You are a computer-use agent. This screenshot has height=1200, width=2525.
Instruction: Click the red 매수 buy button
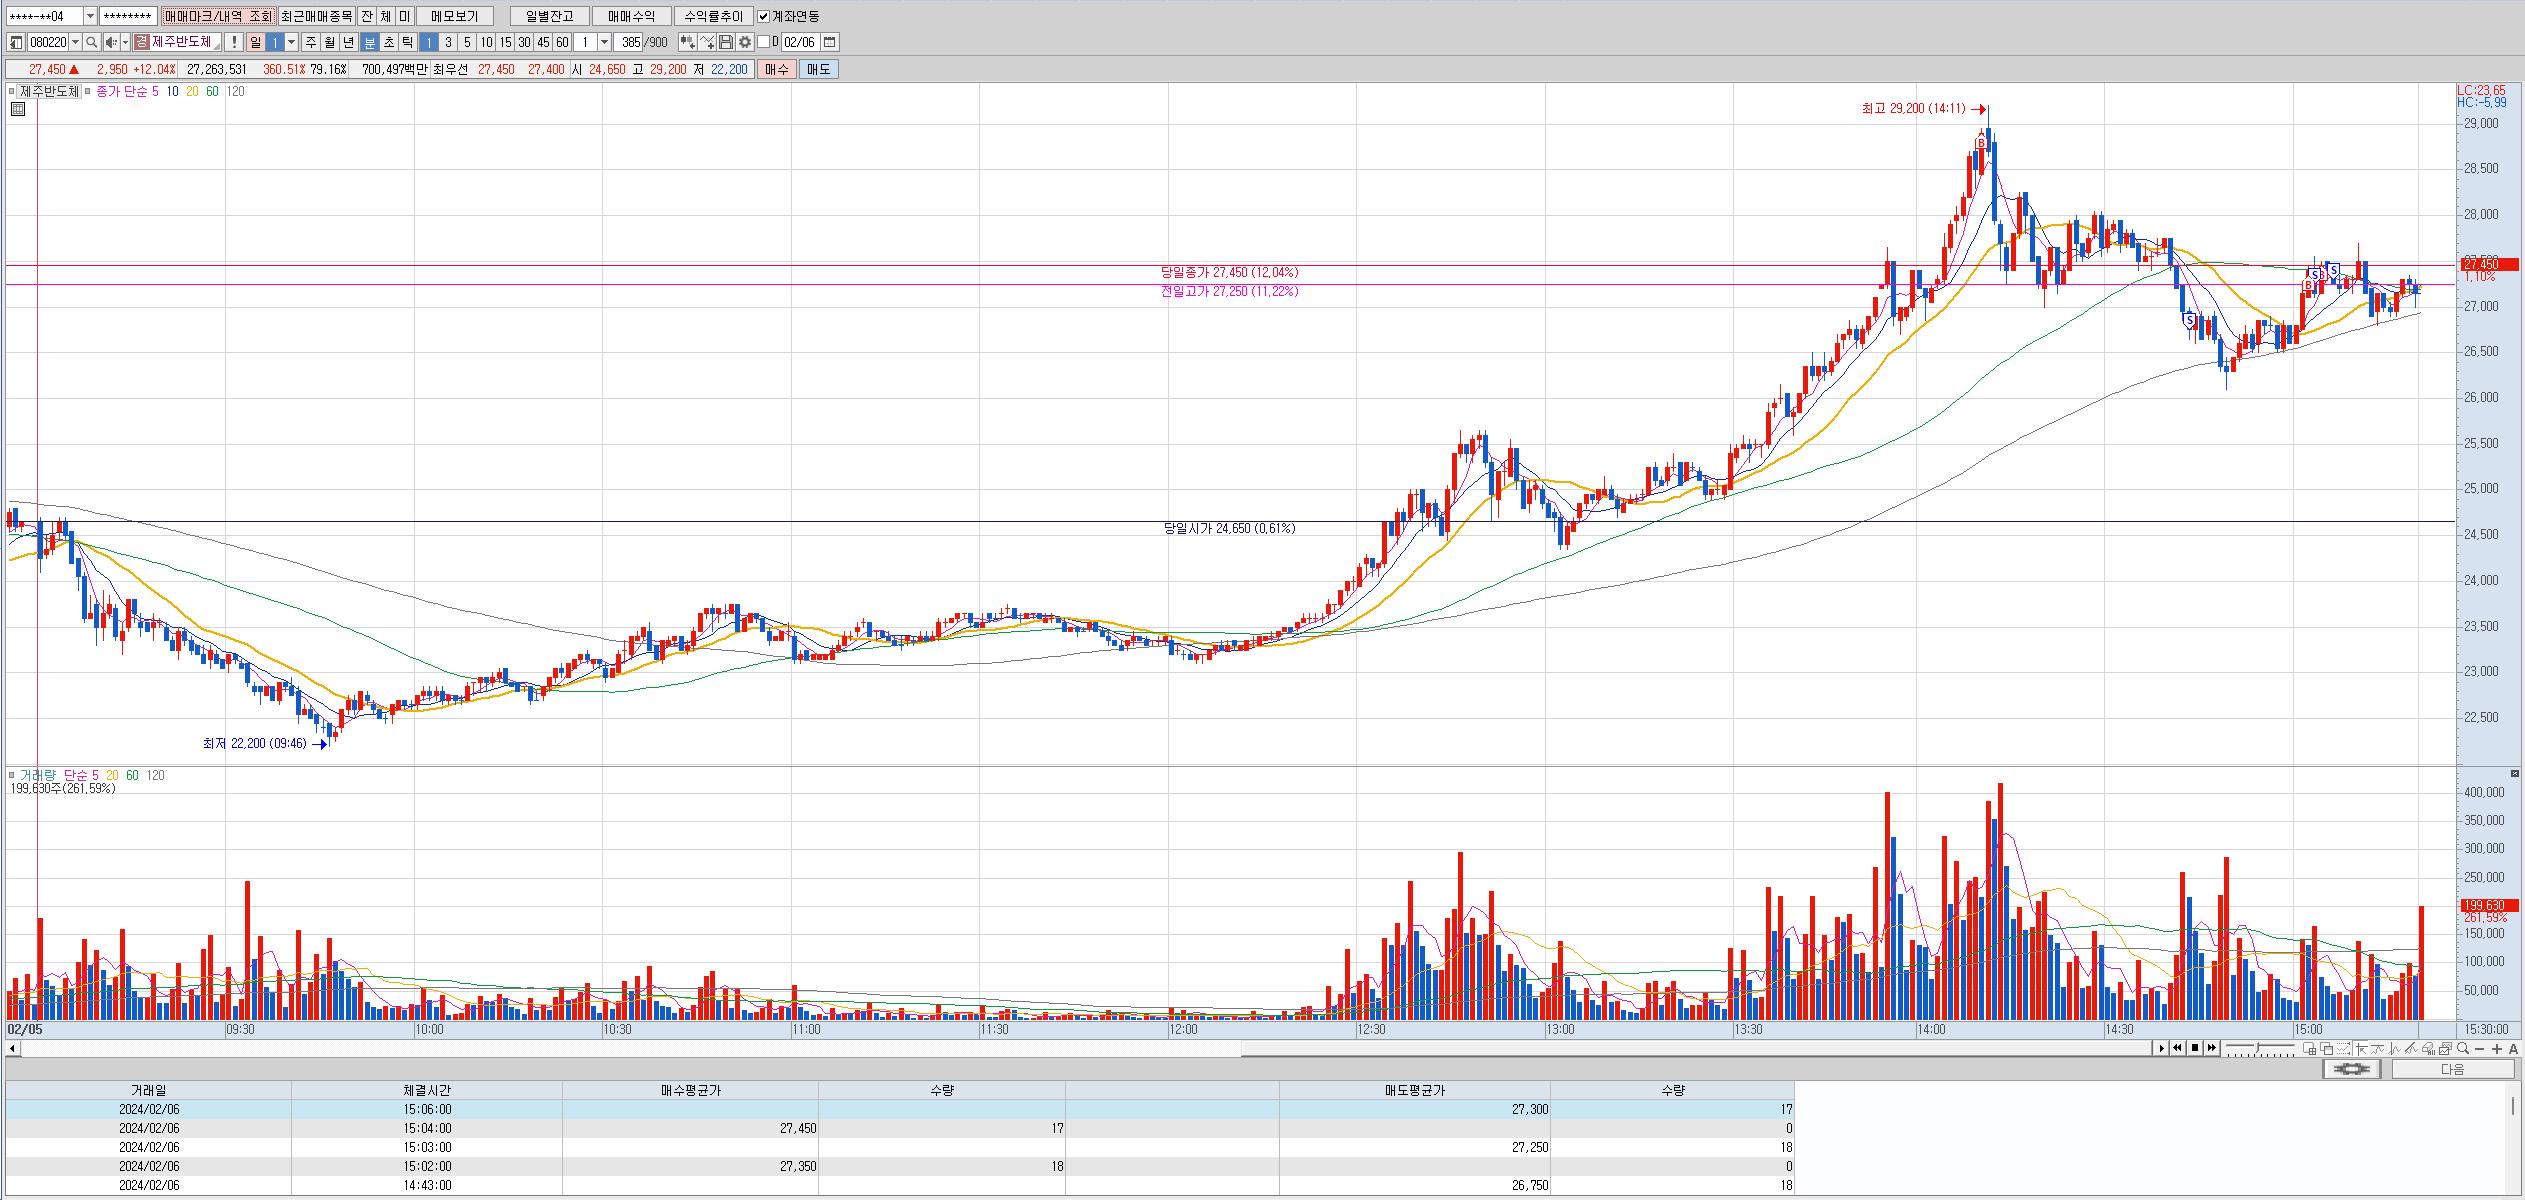[776, 69]
